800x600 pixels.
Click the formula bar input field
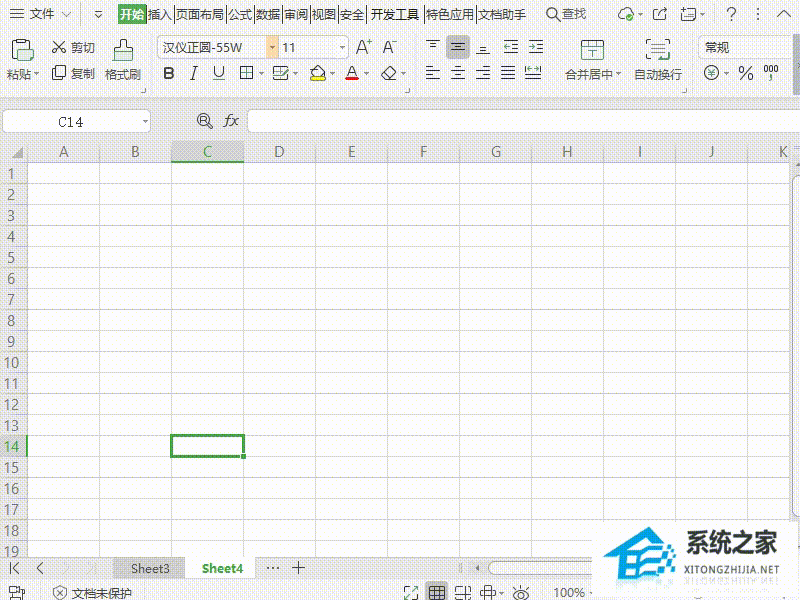[523, 121]
